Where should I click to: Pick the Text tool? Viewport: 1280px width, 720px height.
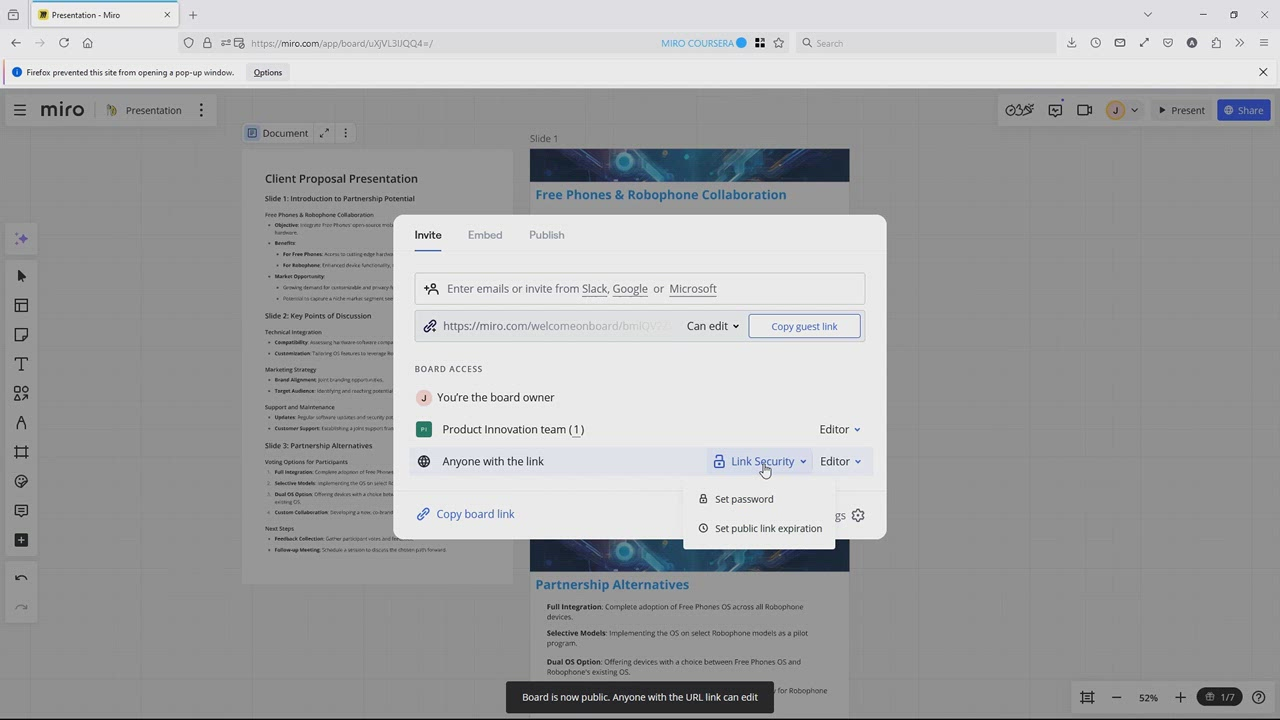[x=21, y=364]
